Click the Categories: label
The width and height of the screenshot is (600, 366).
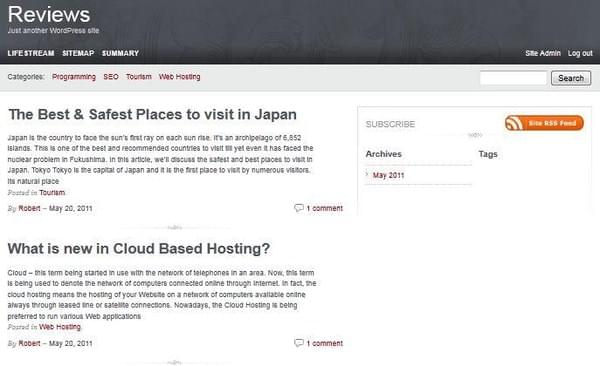26,77
